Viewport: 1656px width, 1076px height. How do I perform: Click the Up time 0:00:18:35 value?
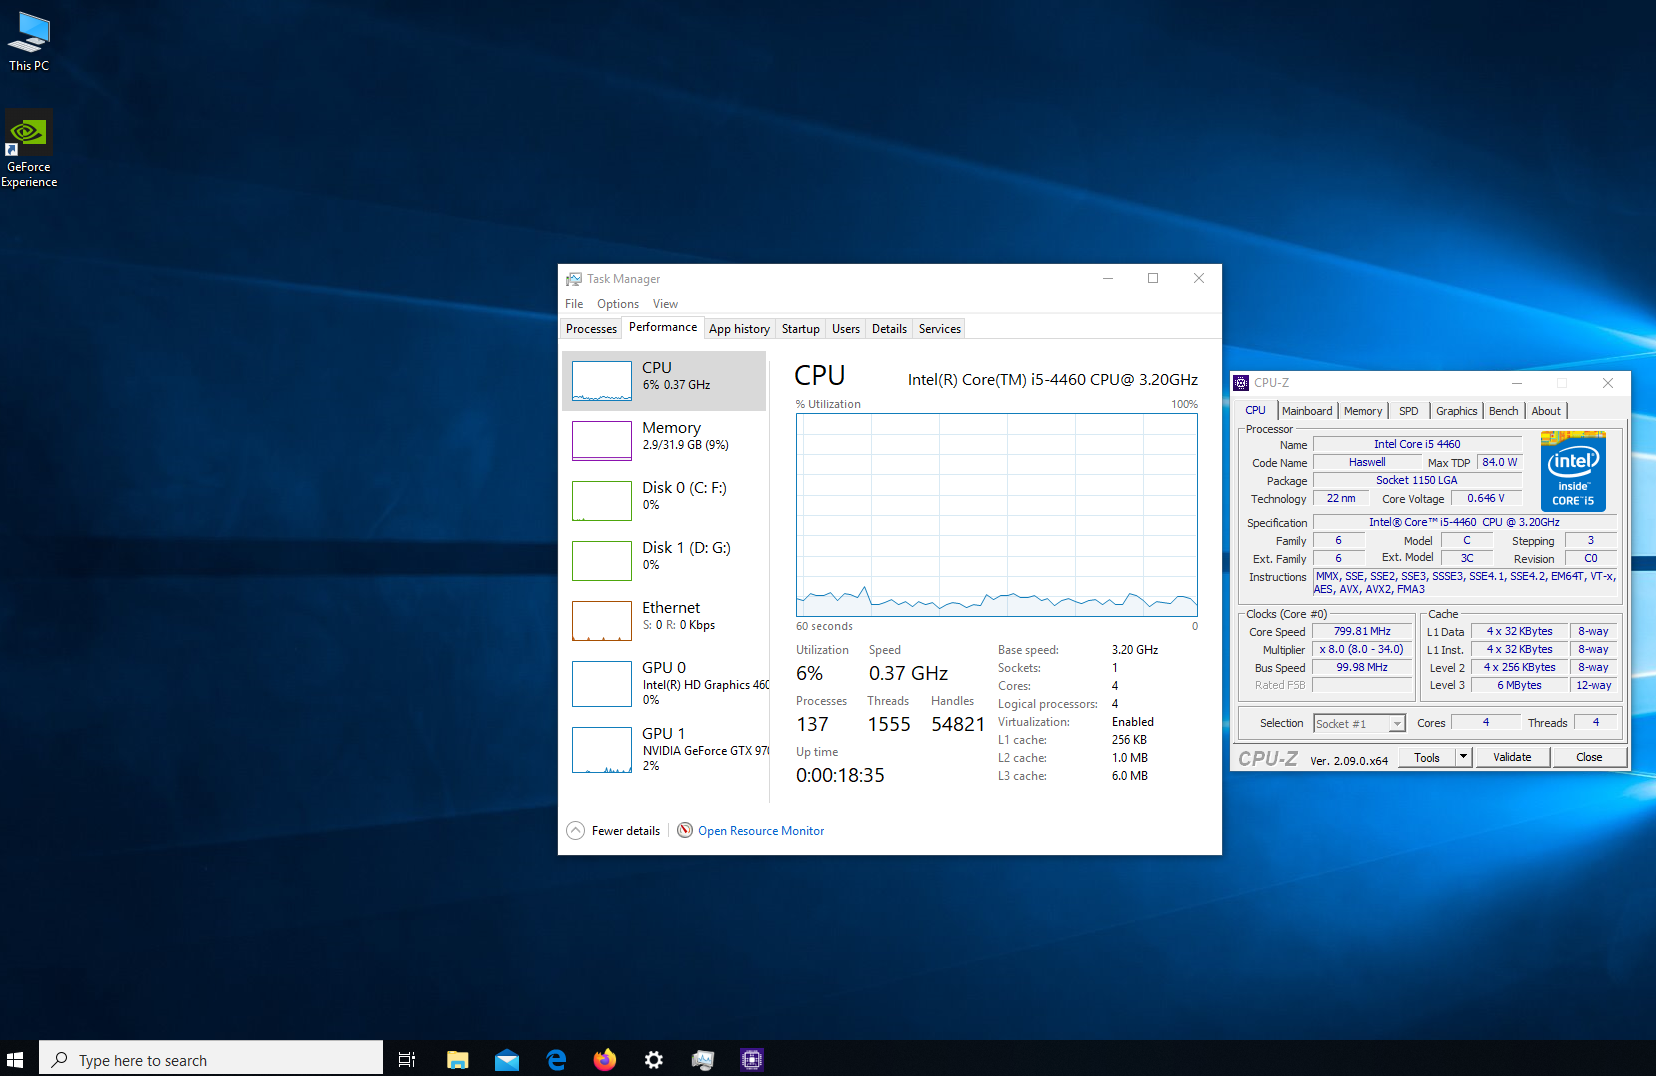coord(840,775)
